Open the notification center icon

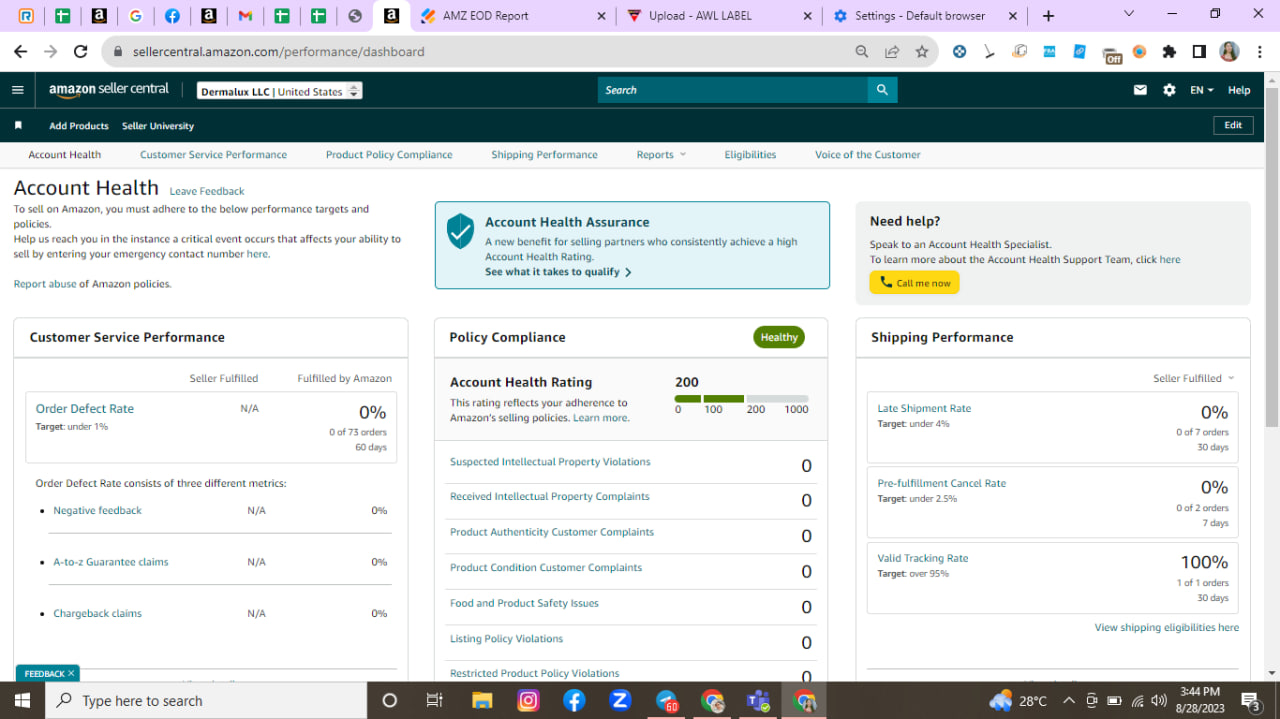click(1250, 701)
